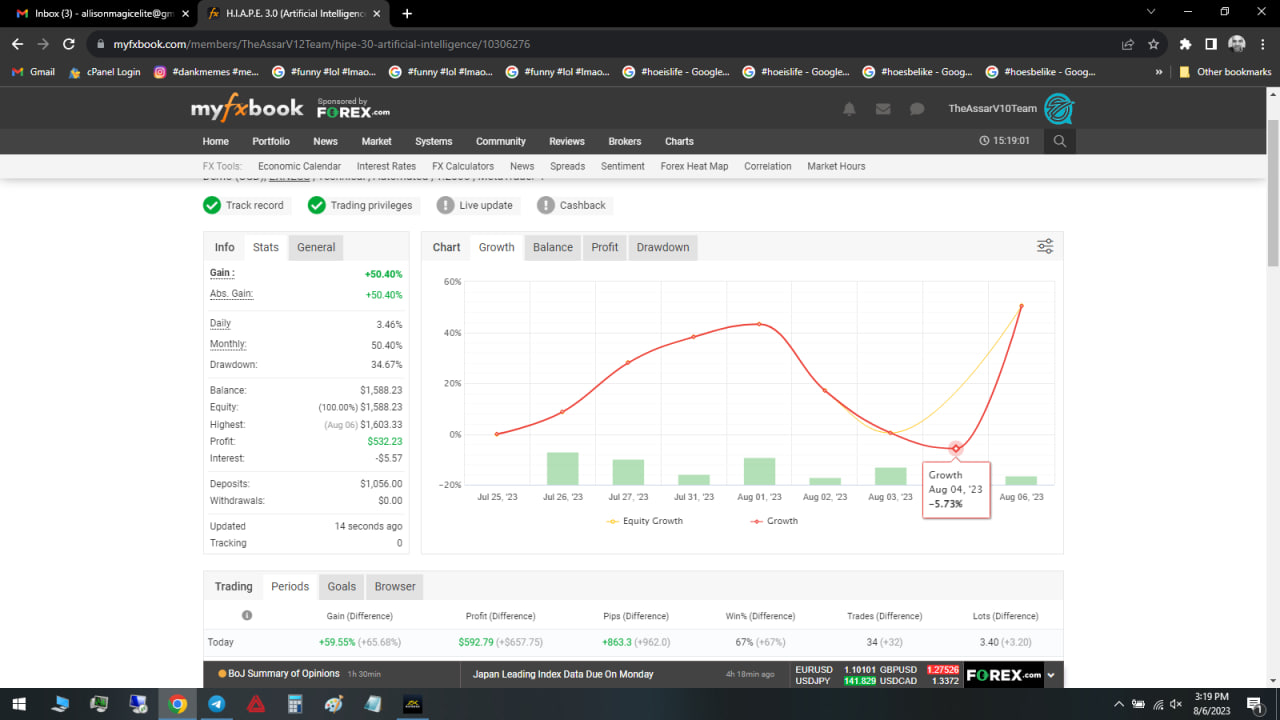Image resolution: width=1280 pixels, height=720 pixels.
Task: Click the browser address bar URL
Action: tap(321, 44)
